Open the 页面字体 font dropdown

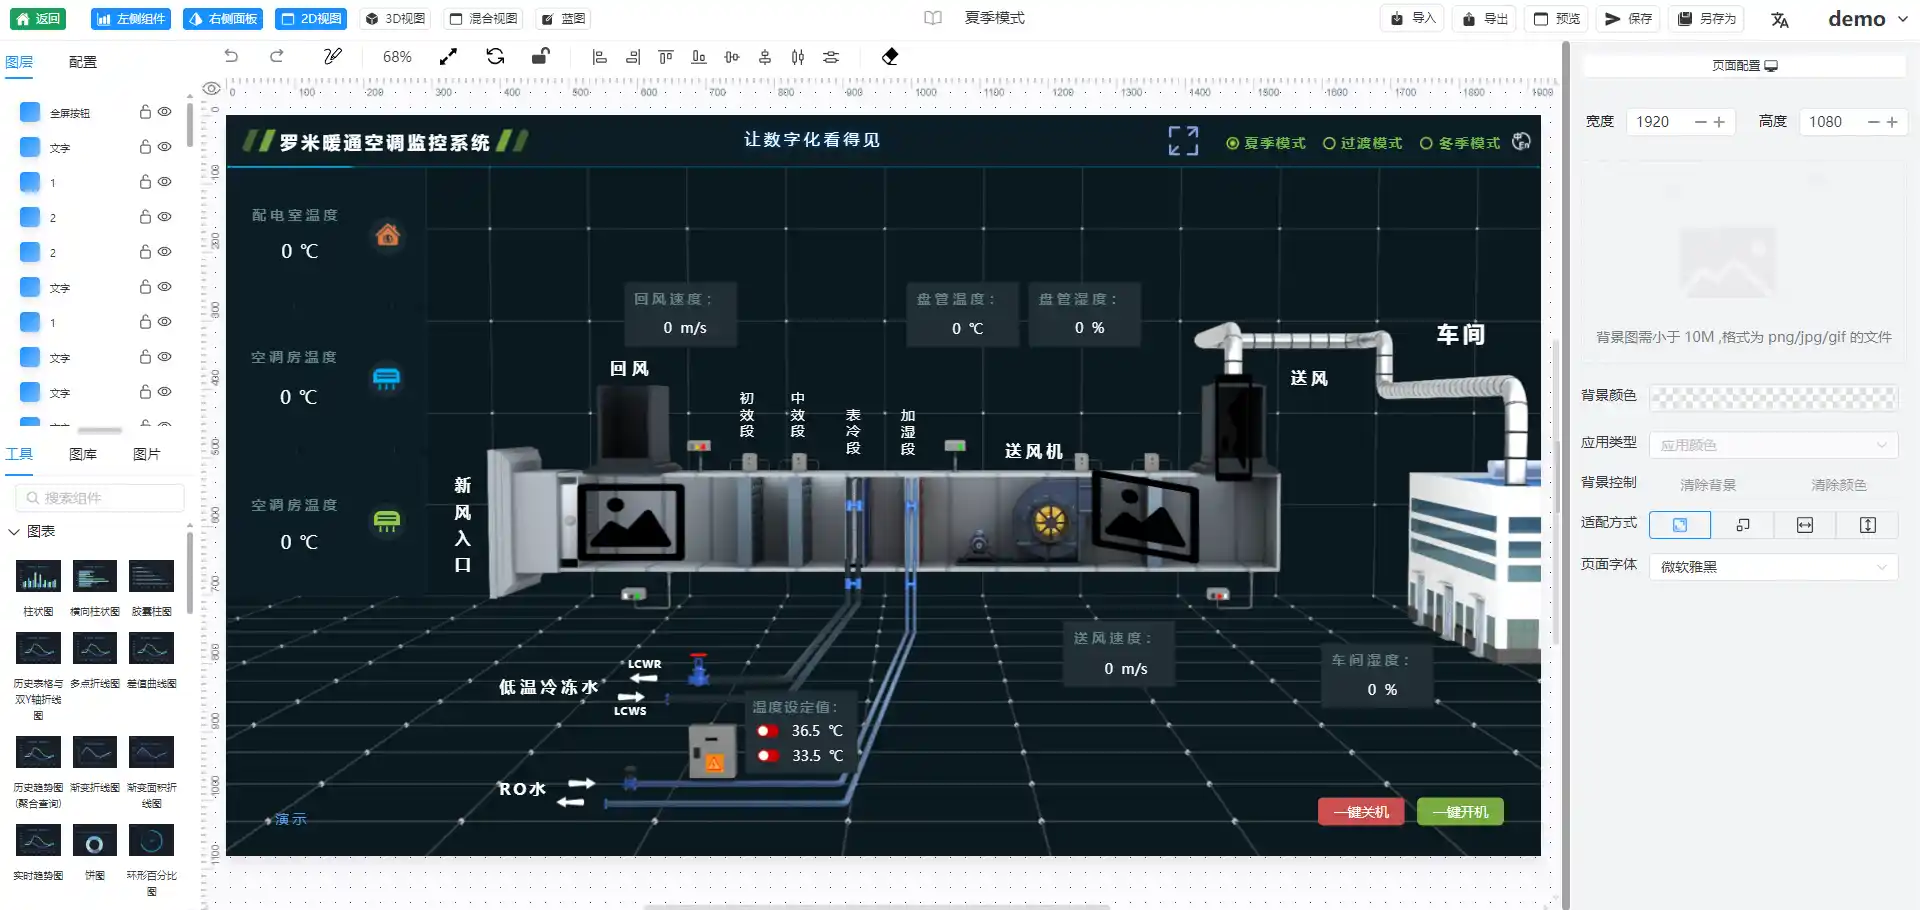coord(1773,567)
